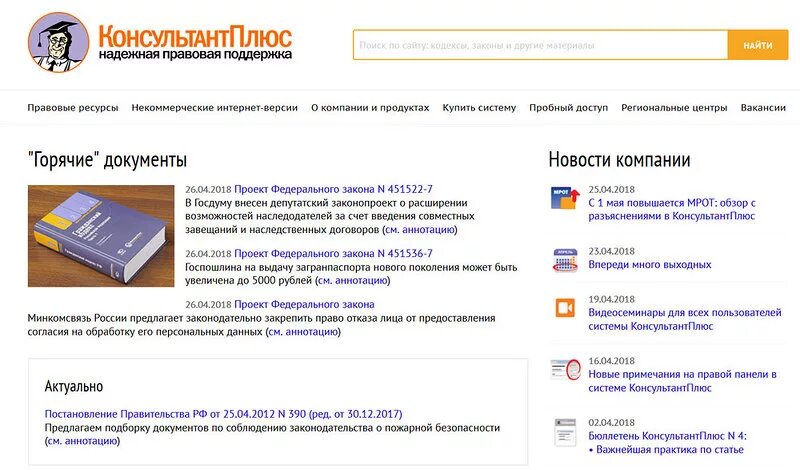The width and height of the screenshot is (800, 470).
Task: Open Новые примечания на правой панели news
Action: [x=682, y=381]
